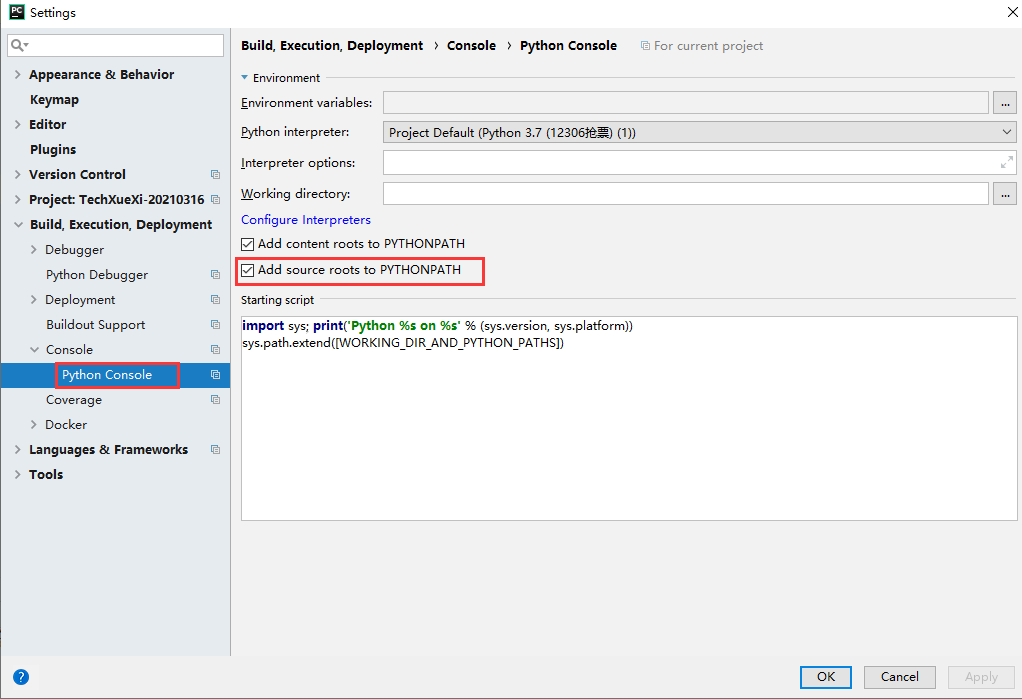Toggle Add source roots to PYTHONPATH
This screenshot has width=1022, height=699.
click(248, 271)
